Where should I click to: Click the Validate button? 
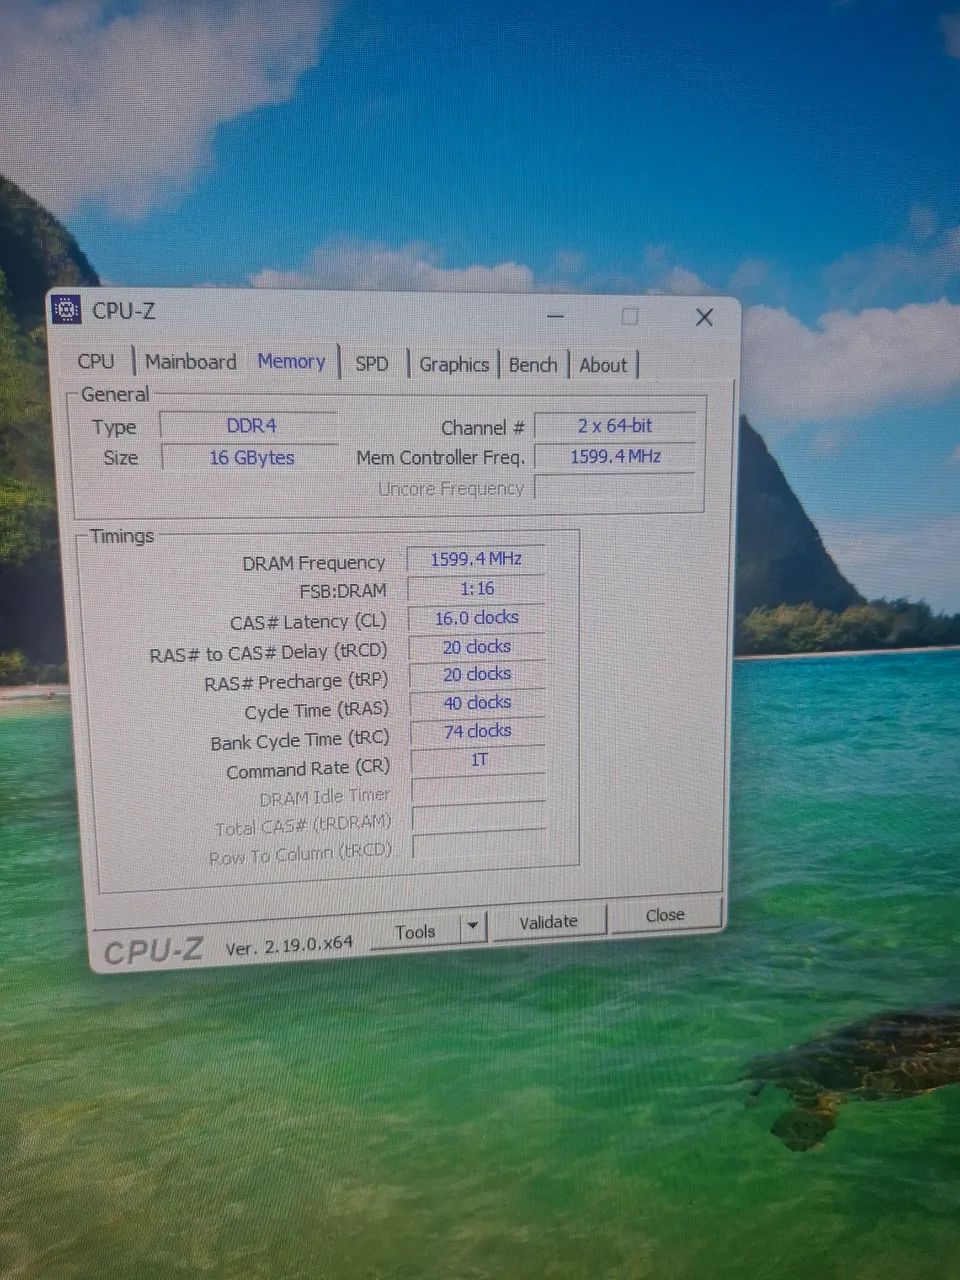click(548, 922)
